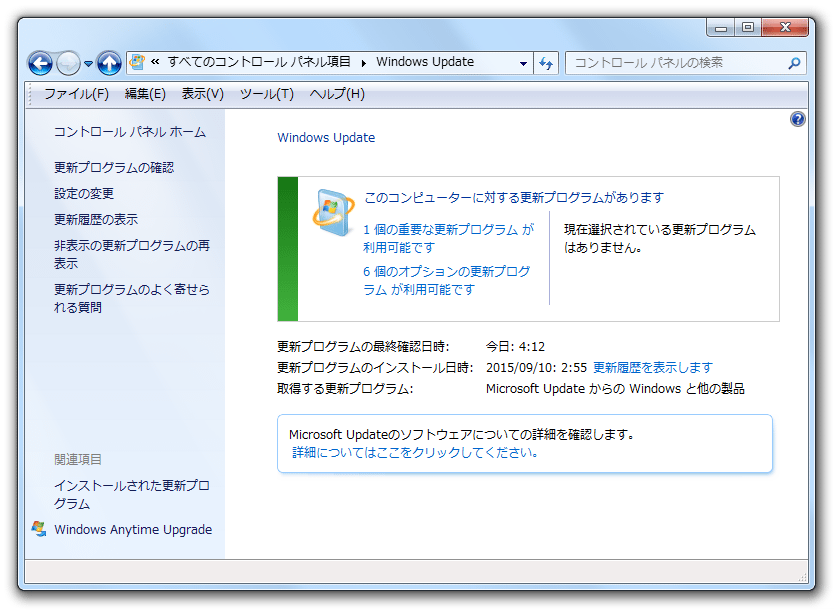Open the 6 個のオプションの更新プログラム link

(446, 280)
